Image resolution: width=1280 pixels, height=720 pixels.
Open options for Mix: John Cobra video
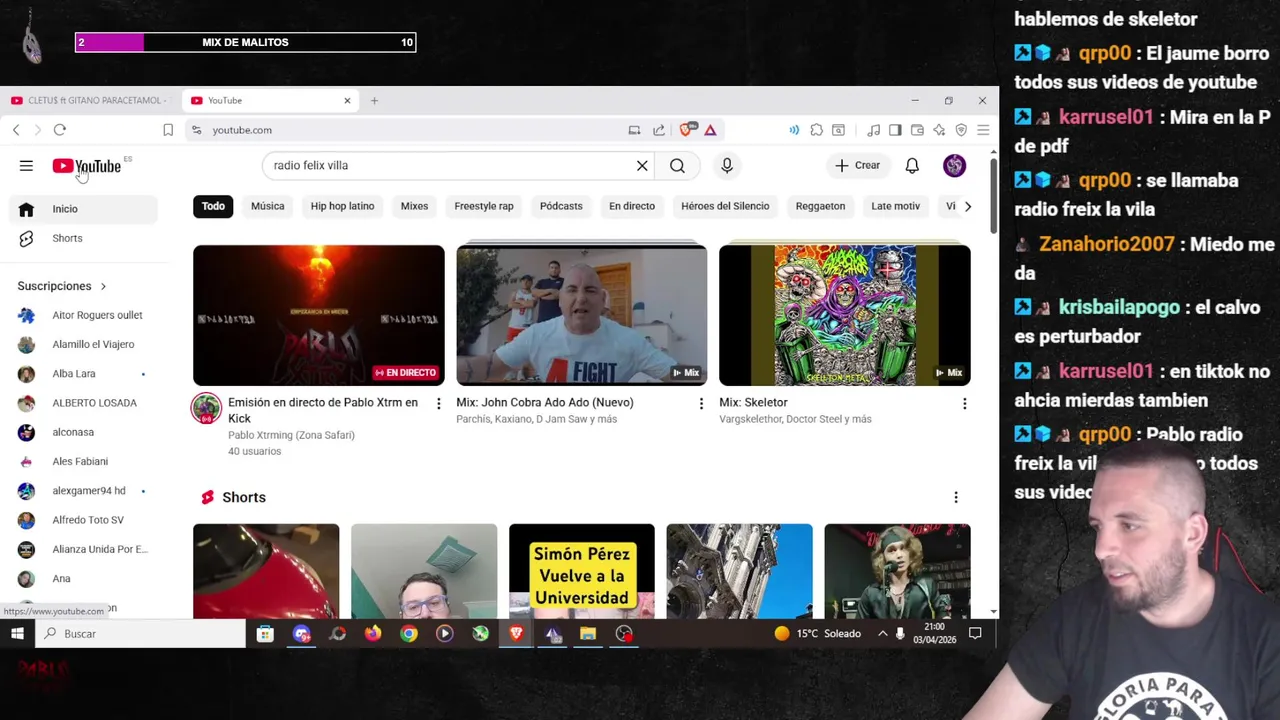click(x=701, y=403)
